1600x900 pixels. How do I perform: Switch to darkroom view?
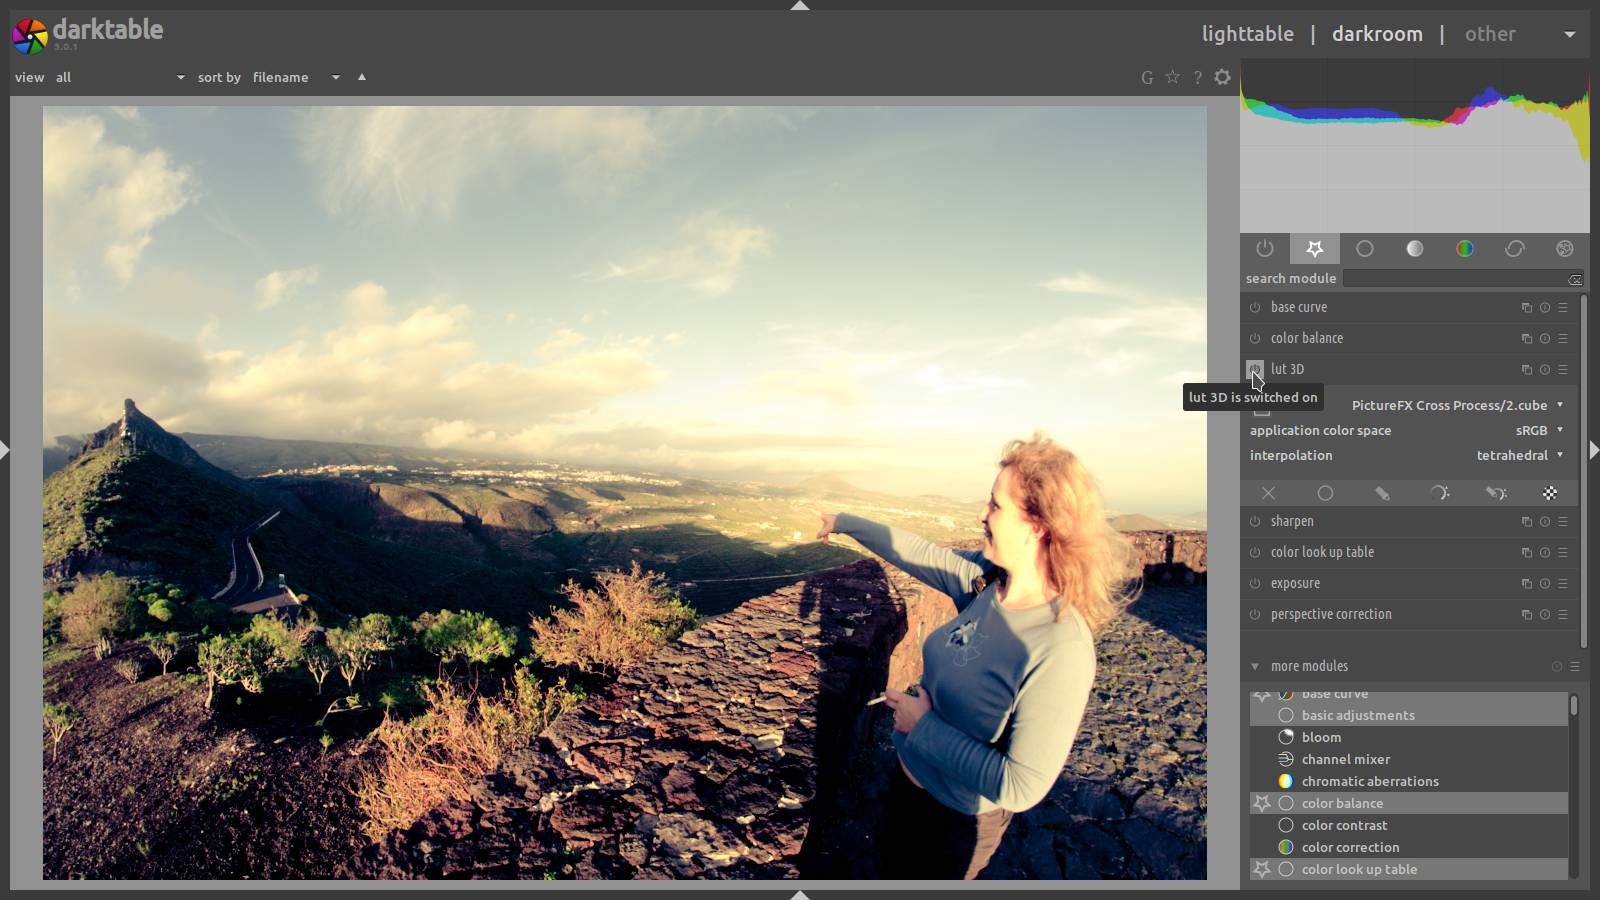pyautogui.click(x=1377, y=34)
